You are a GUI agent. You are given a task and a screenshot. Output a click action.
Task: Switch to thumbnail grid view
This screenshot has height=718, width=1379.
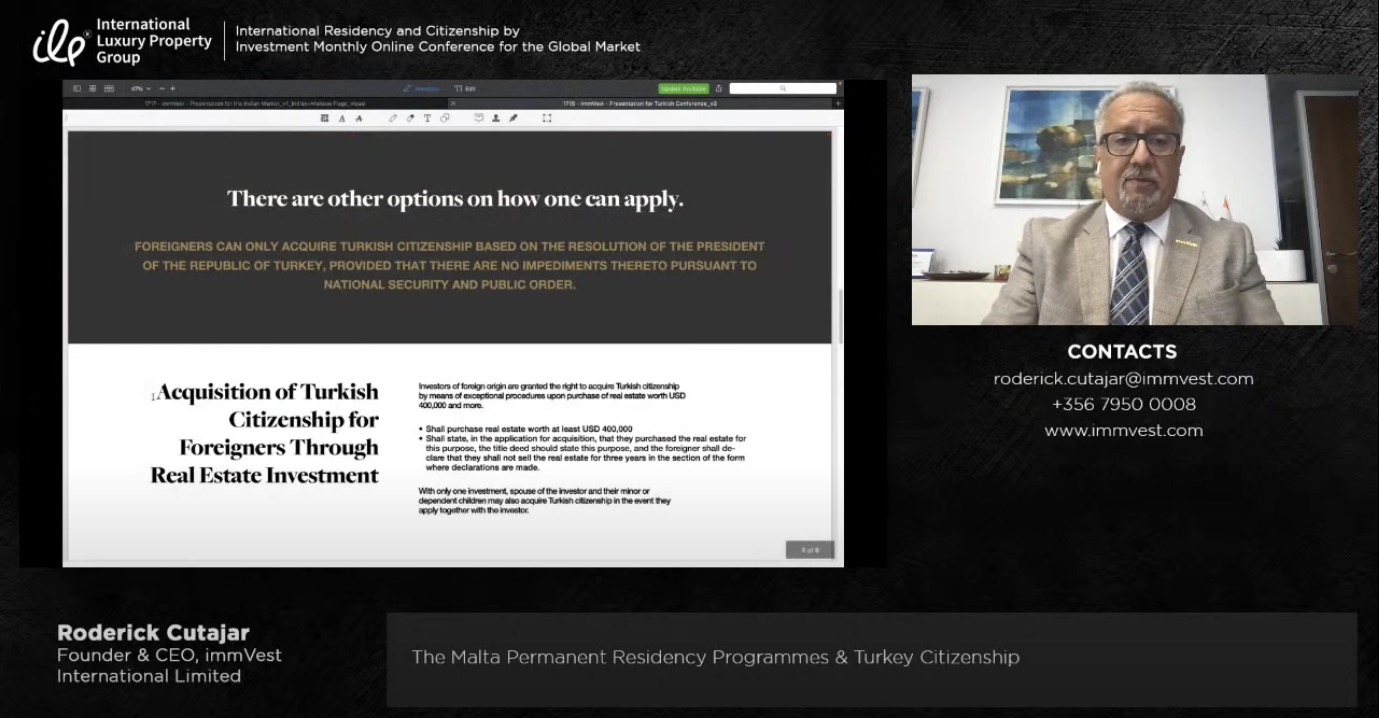point(93,89)
